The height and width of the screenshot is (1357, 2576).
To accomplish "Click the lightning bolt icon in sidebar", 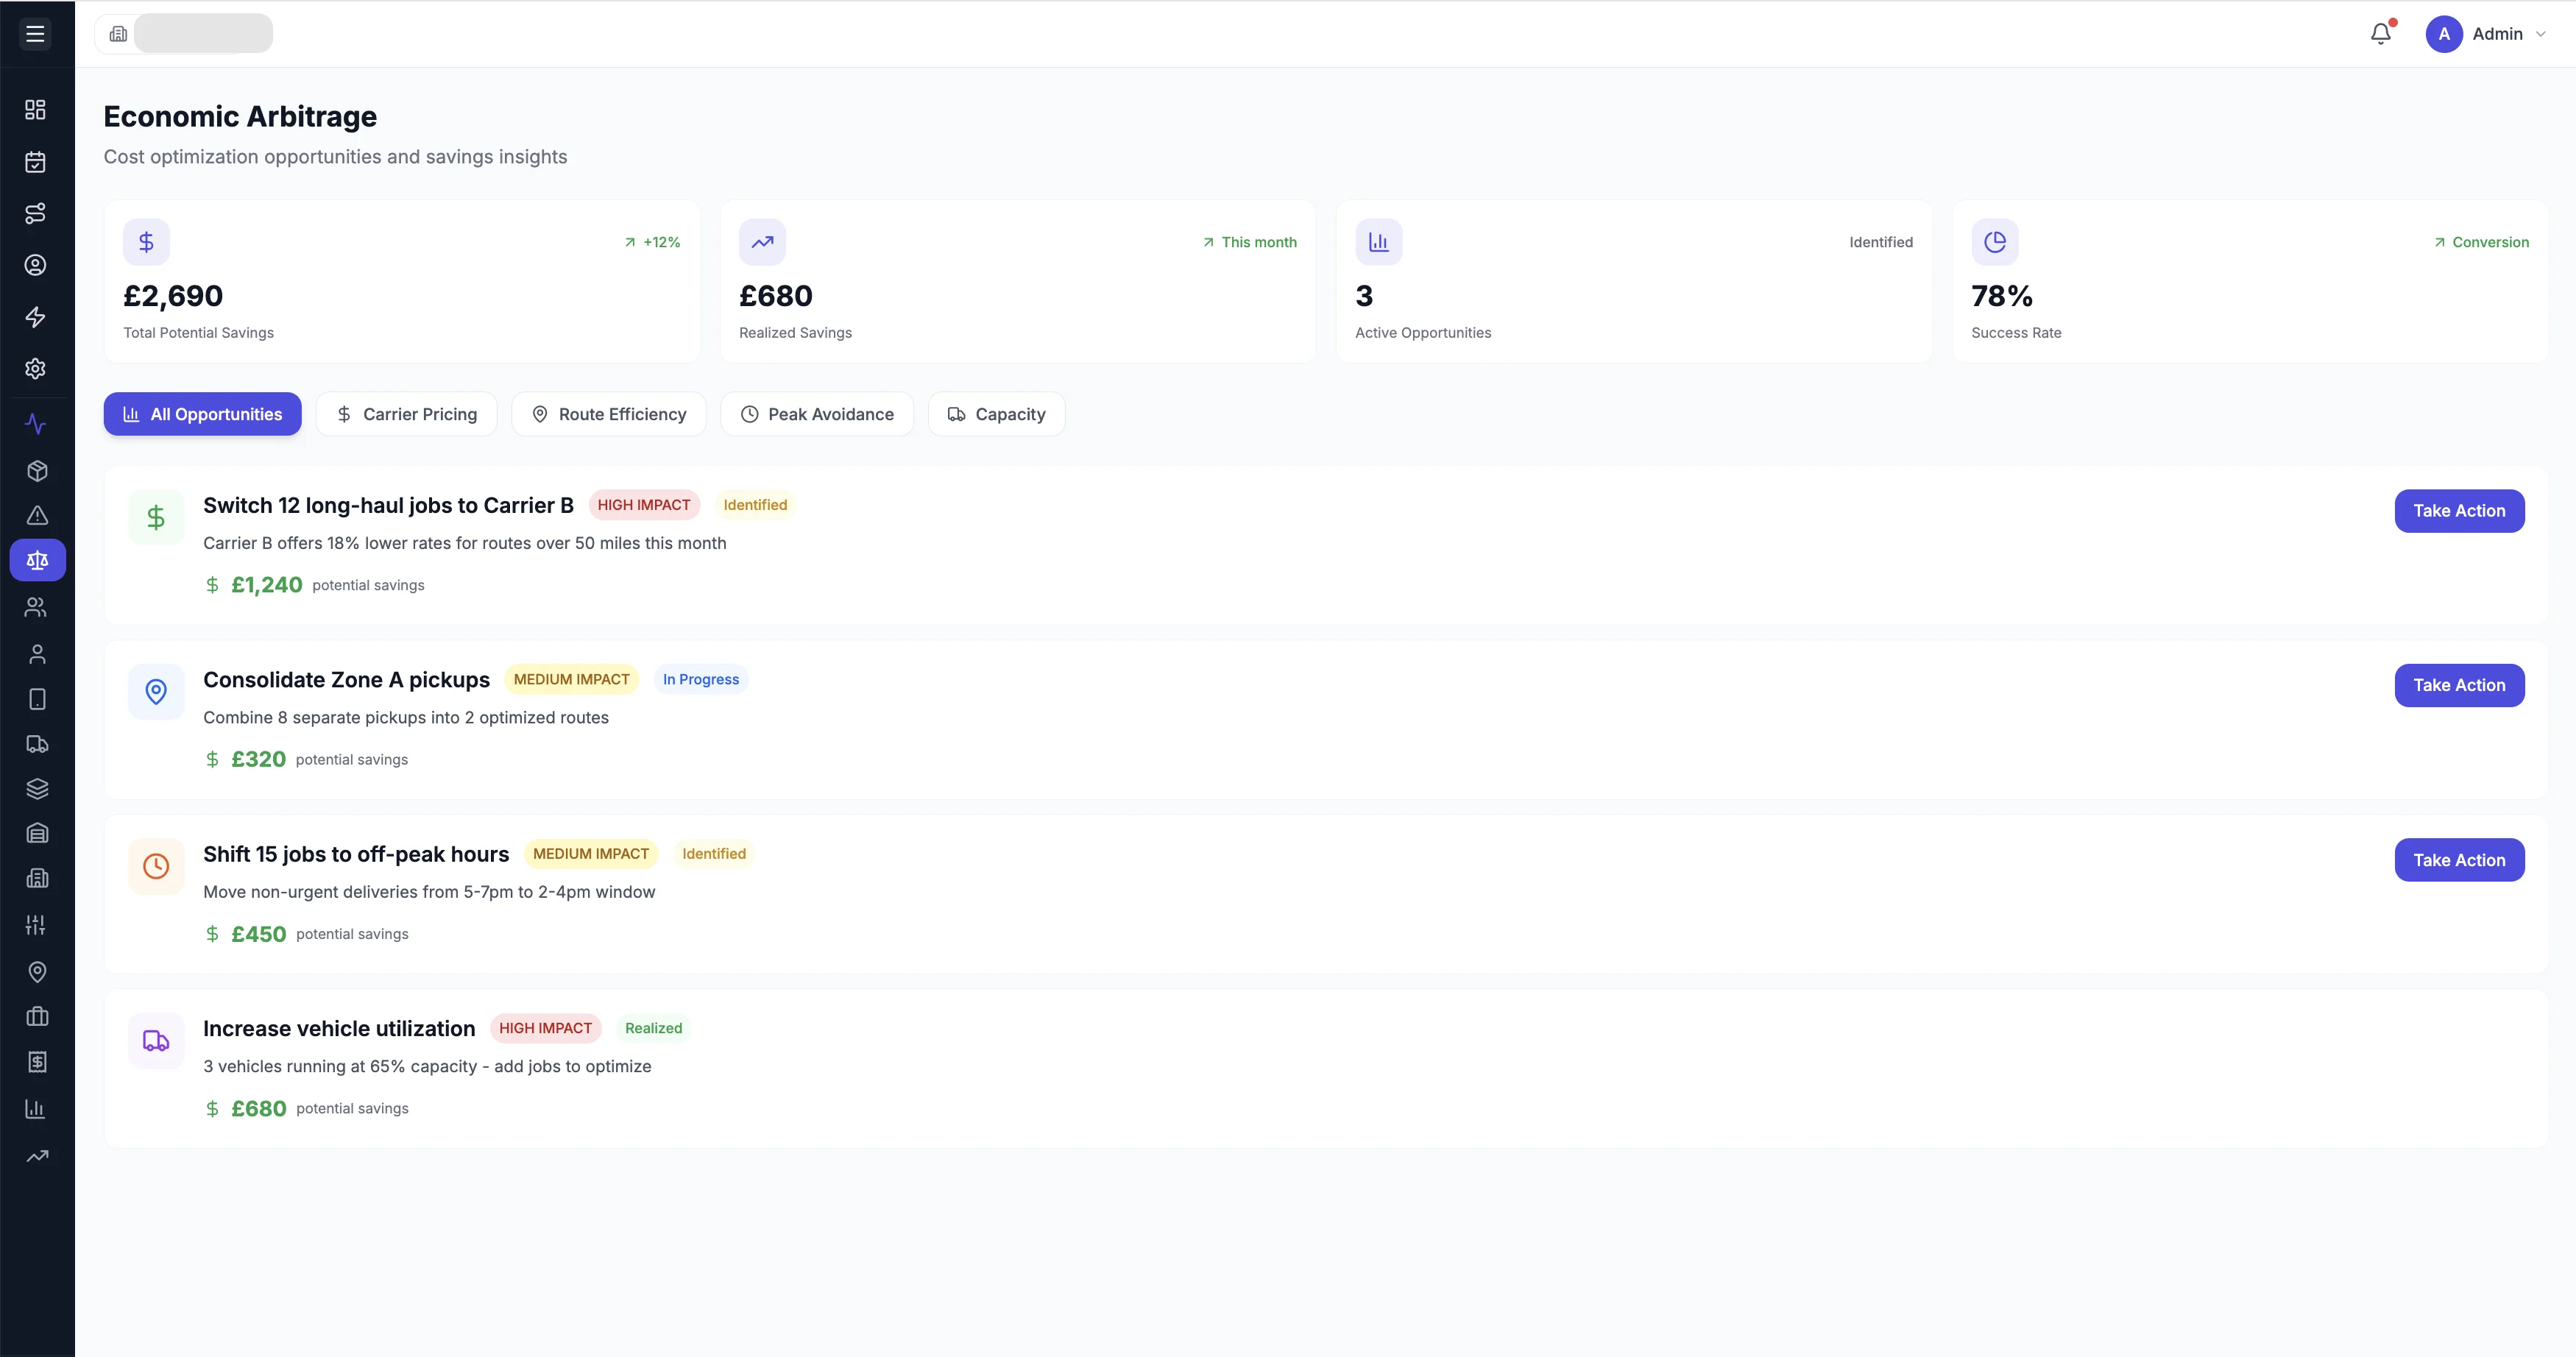I will [x=36, y=317].
